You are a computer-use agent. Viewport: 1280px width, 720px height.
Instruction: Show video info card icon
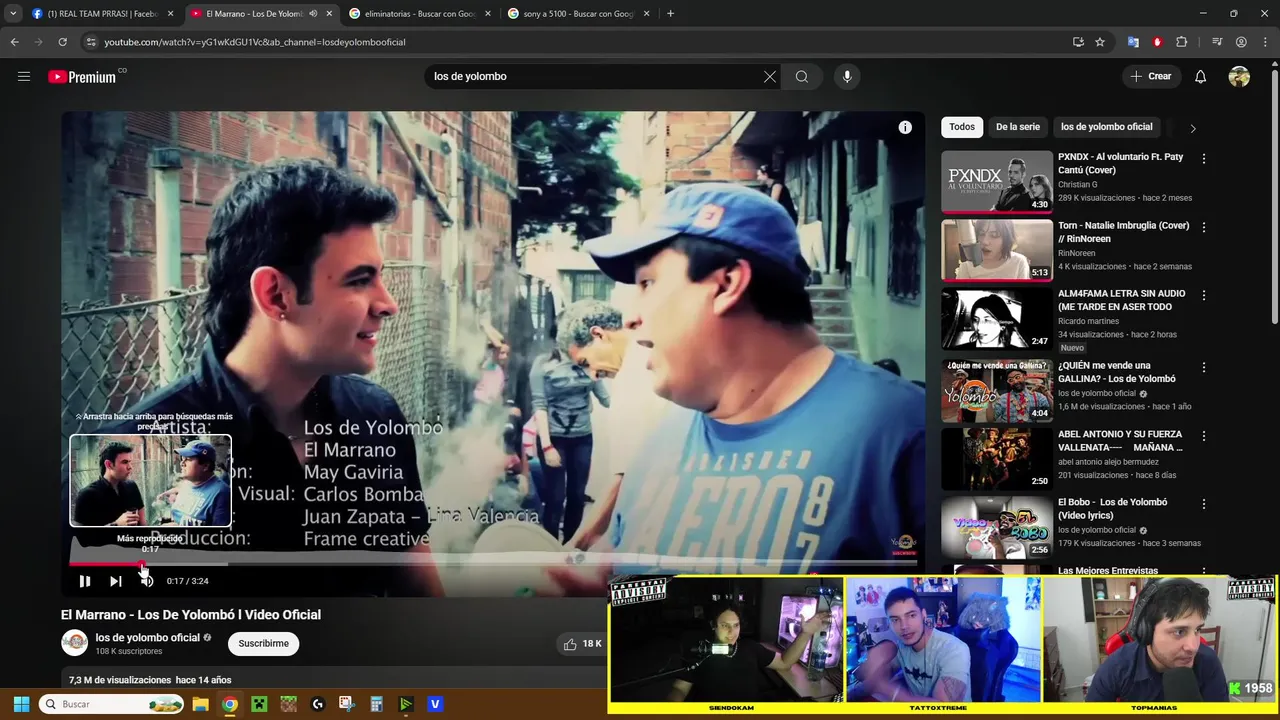(x=905, y=127)
